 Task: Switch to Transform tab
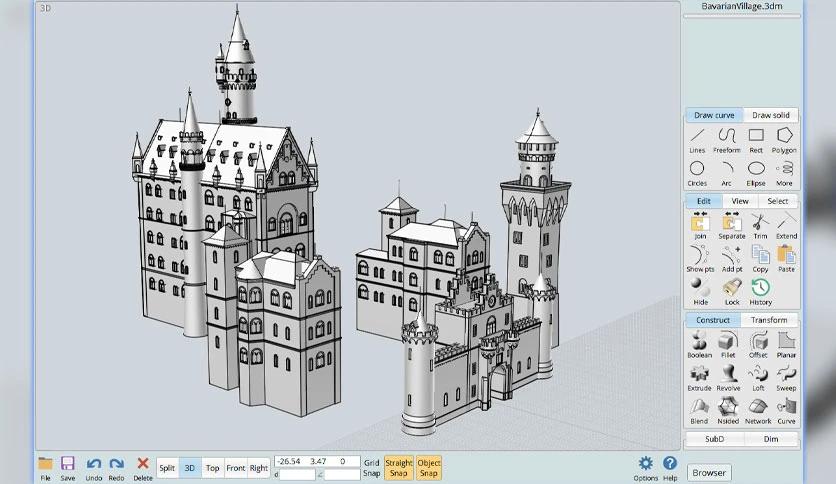coord(769,320)
